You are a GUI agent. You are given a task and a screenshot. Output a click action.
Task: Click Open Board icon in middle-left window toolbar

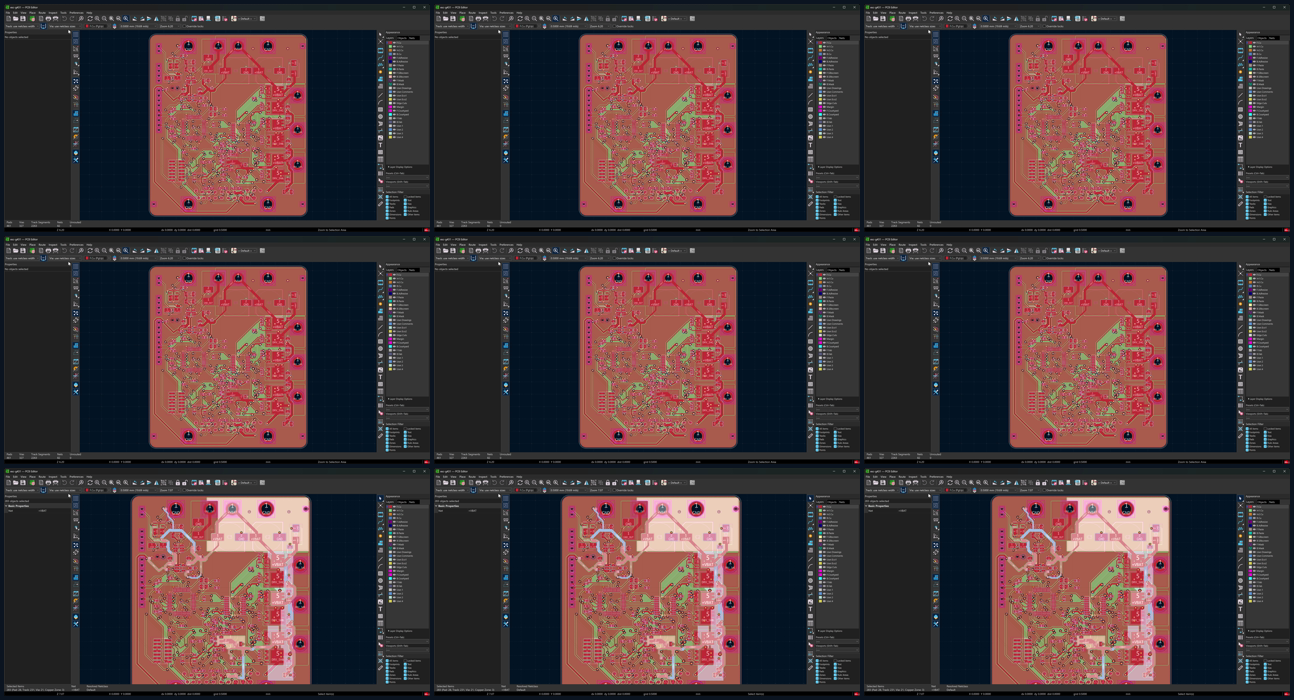click(15, 251)
